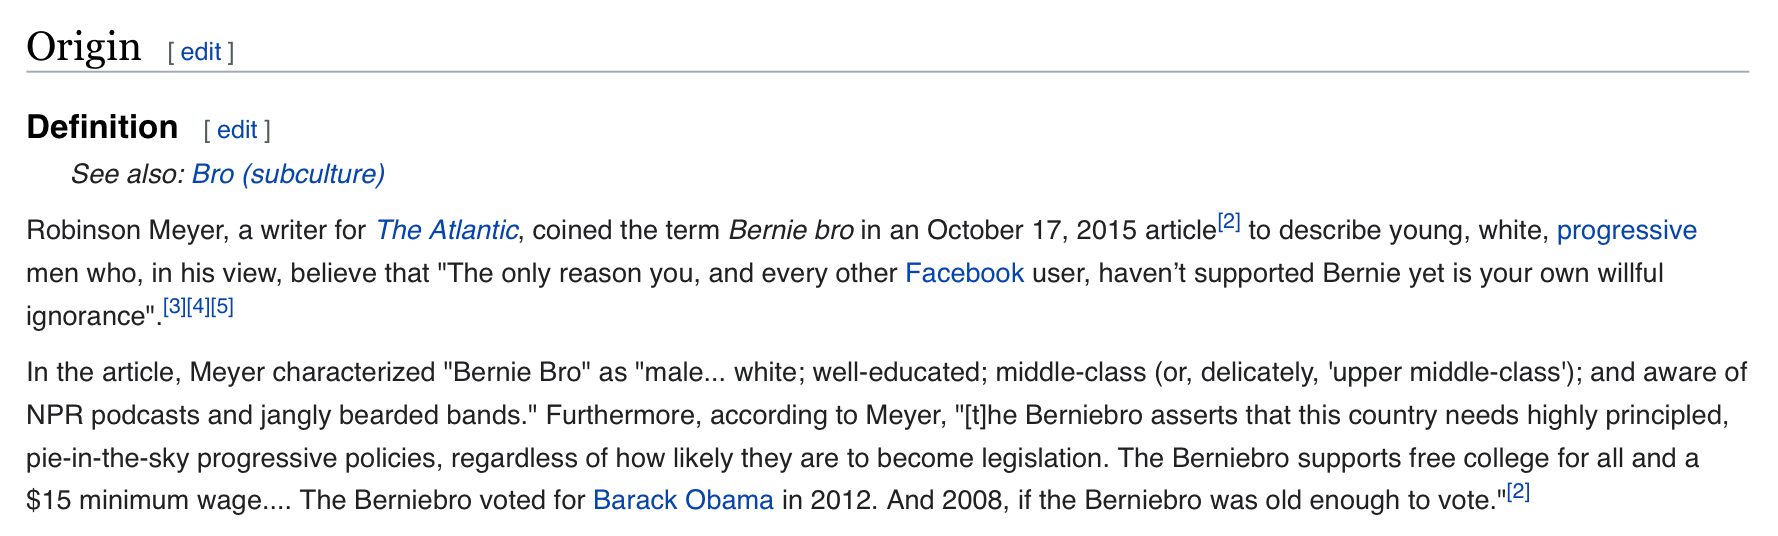Click citation [2] after 'old enough to vote'
1778x536 pixels.
point(1518,492)
